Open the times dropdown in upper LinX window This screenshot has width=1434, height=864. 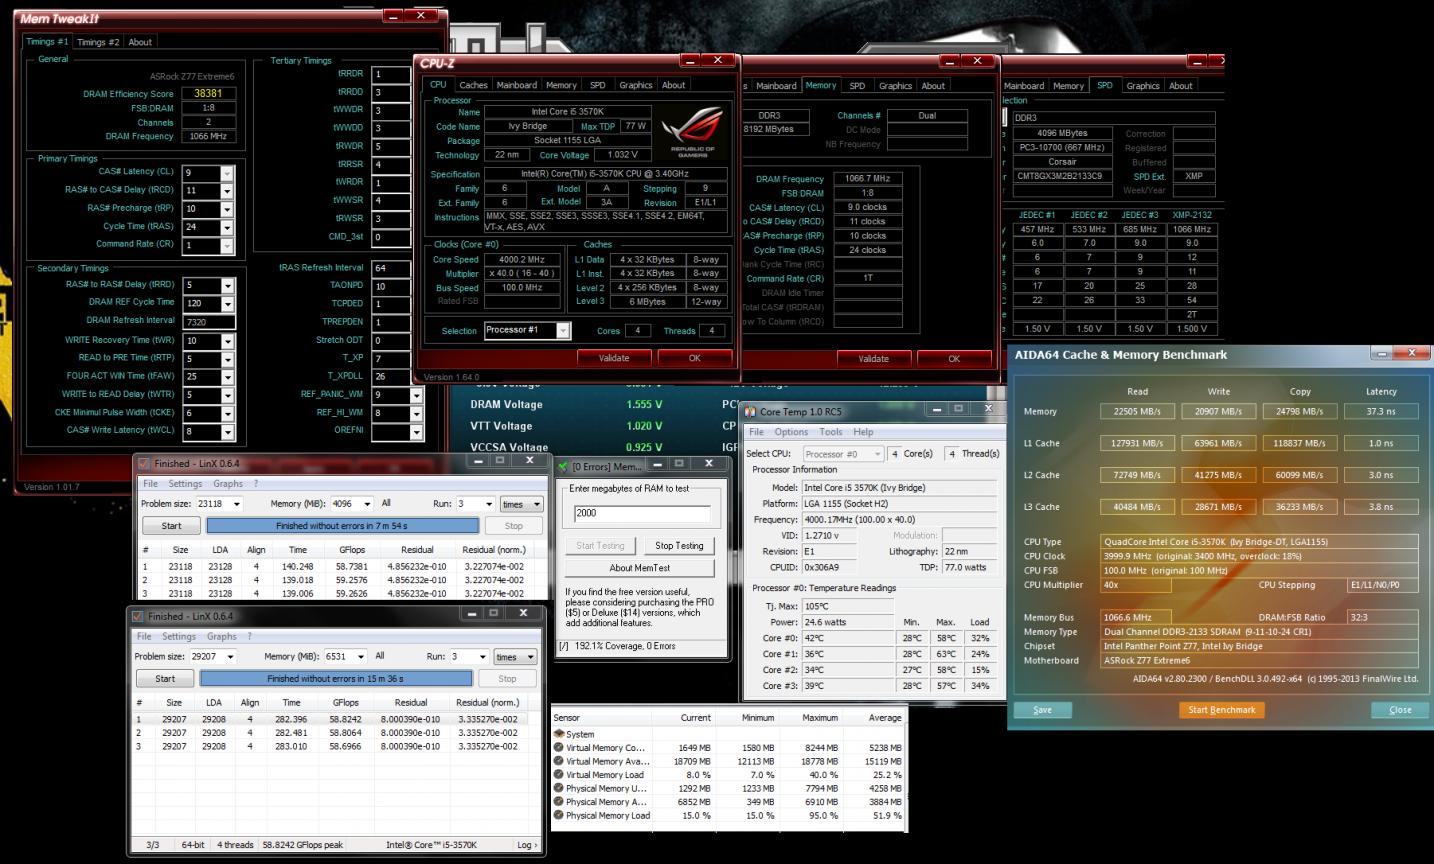(x=521, y=504)
